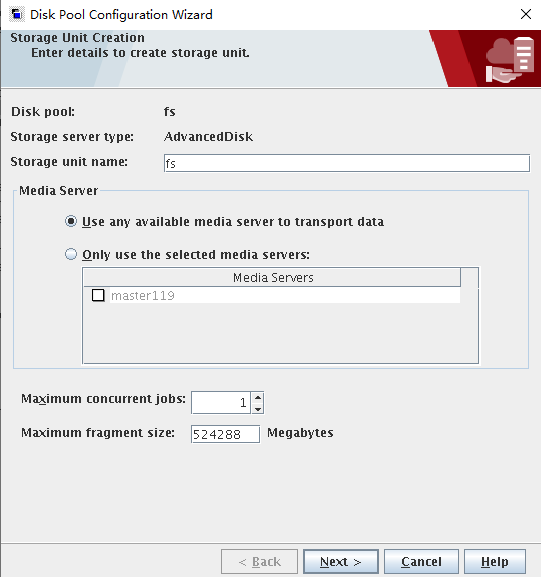Image resolution: width=541 pixels, height=577 pixels.
Task: Cancel the storage unit creation
Action: click(x=421, y=562)
